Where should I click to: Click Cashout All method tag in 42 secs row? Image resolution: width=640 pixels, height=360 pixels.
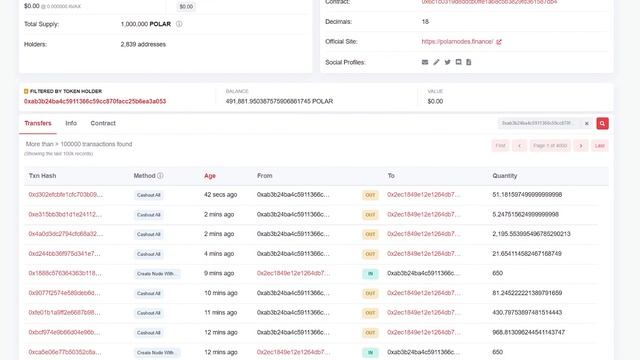pyautogui.click(x=149, y=195)
